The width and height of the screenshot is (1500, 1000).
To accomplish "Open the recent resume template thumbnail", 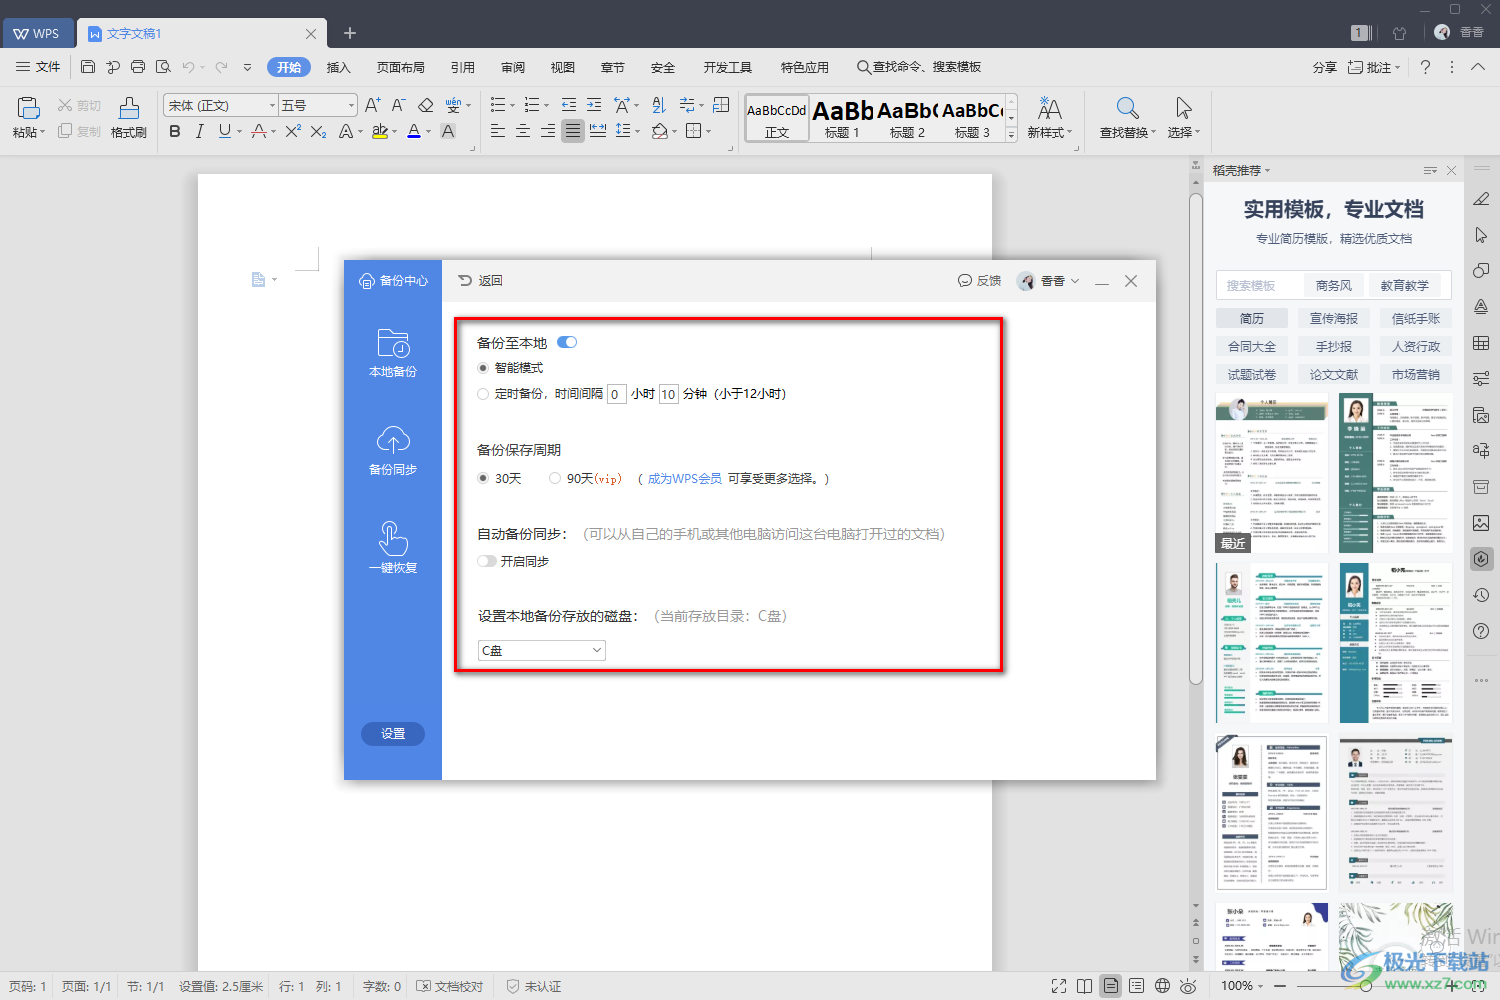I will tap(1272, 473).
